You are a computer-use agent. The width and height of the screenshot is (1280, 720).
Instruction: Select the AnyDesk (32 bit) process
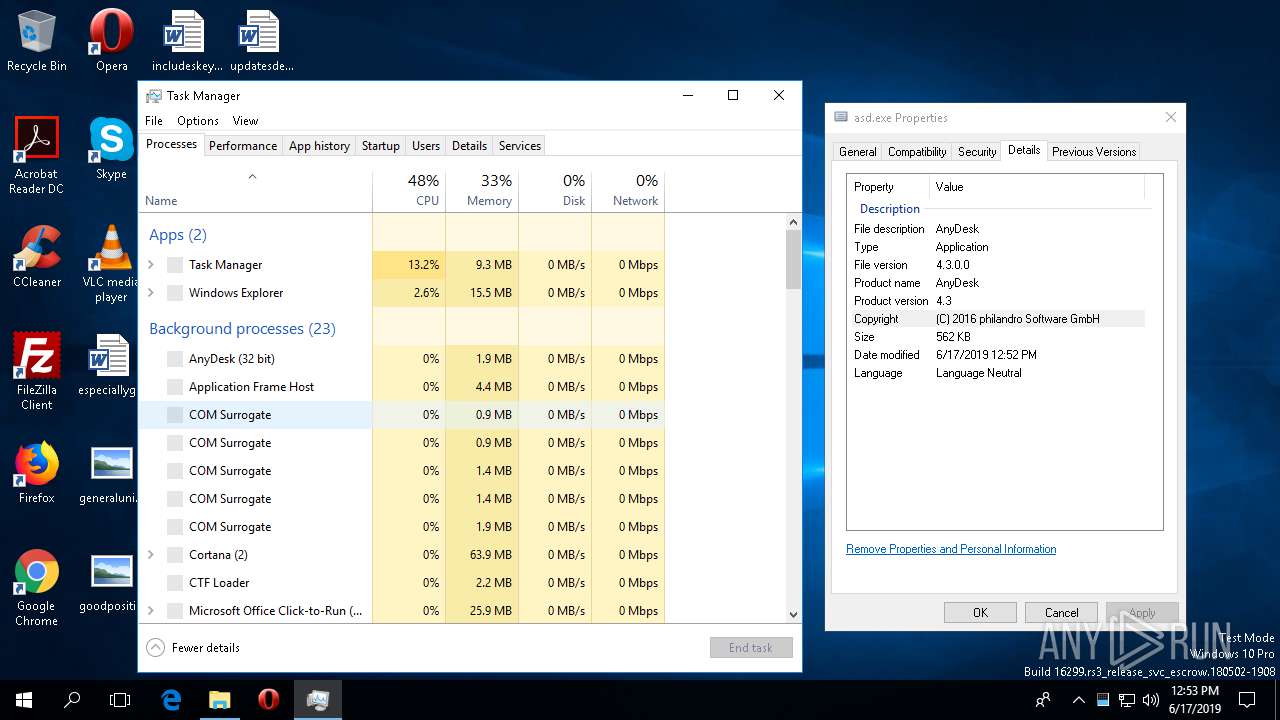coord(401,359)
